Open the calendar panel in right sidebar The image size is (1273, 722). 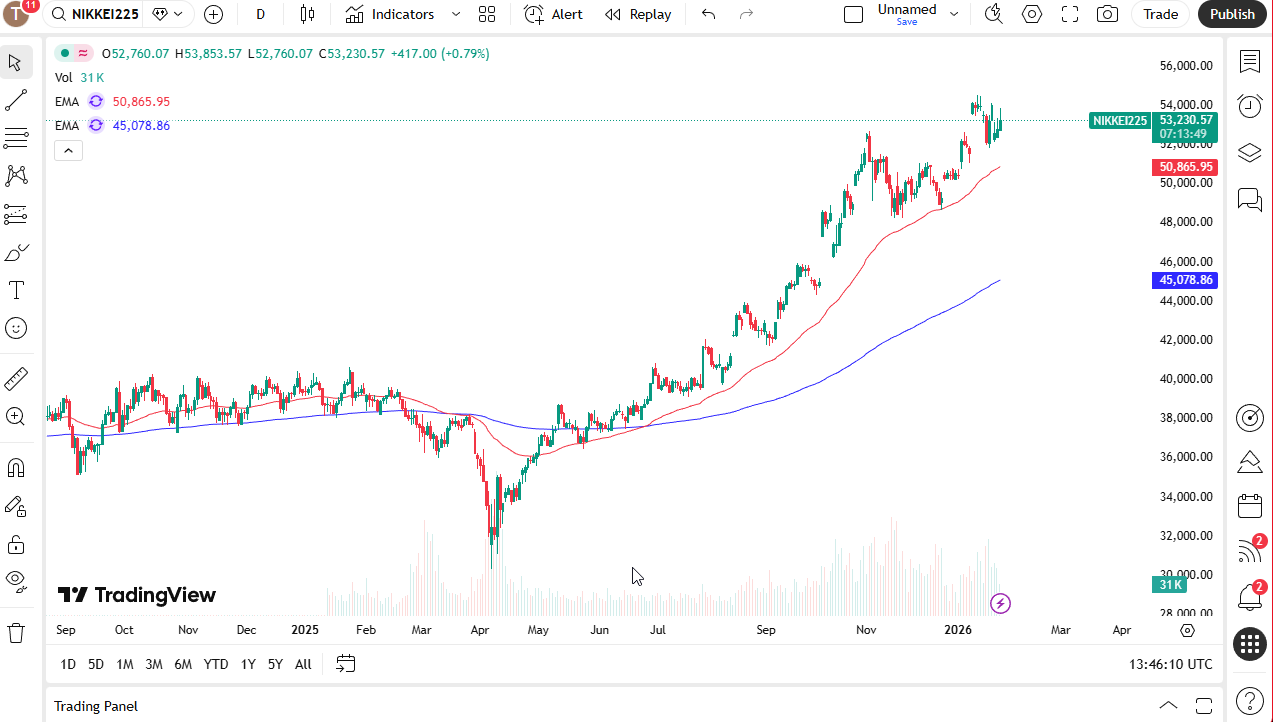(1249, 506)
